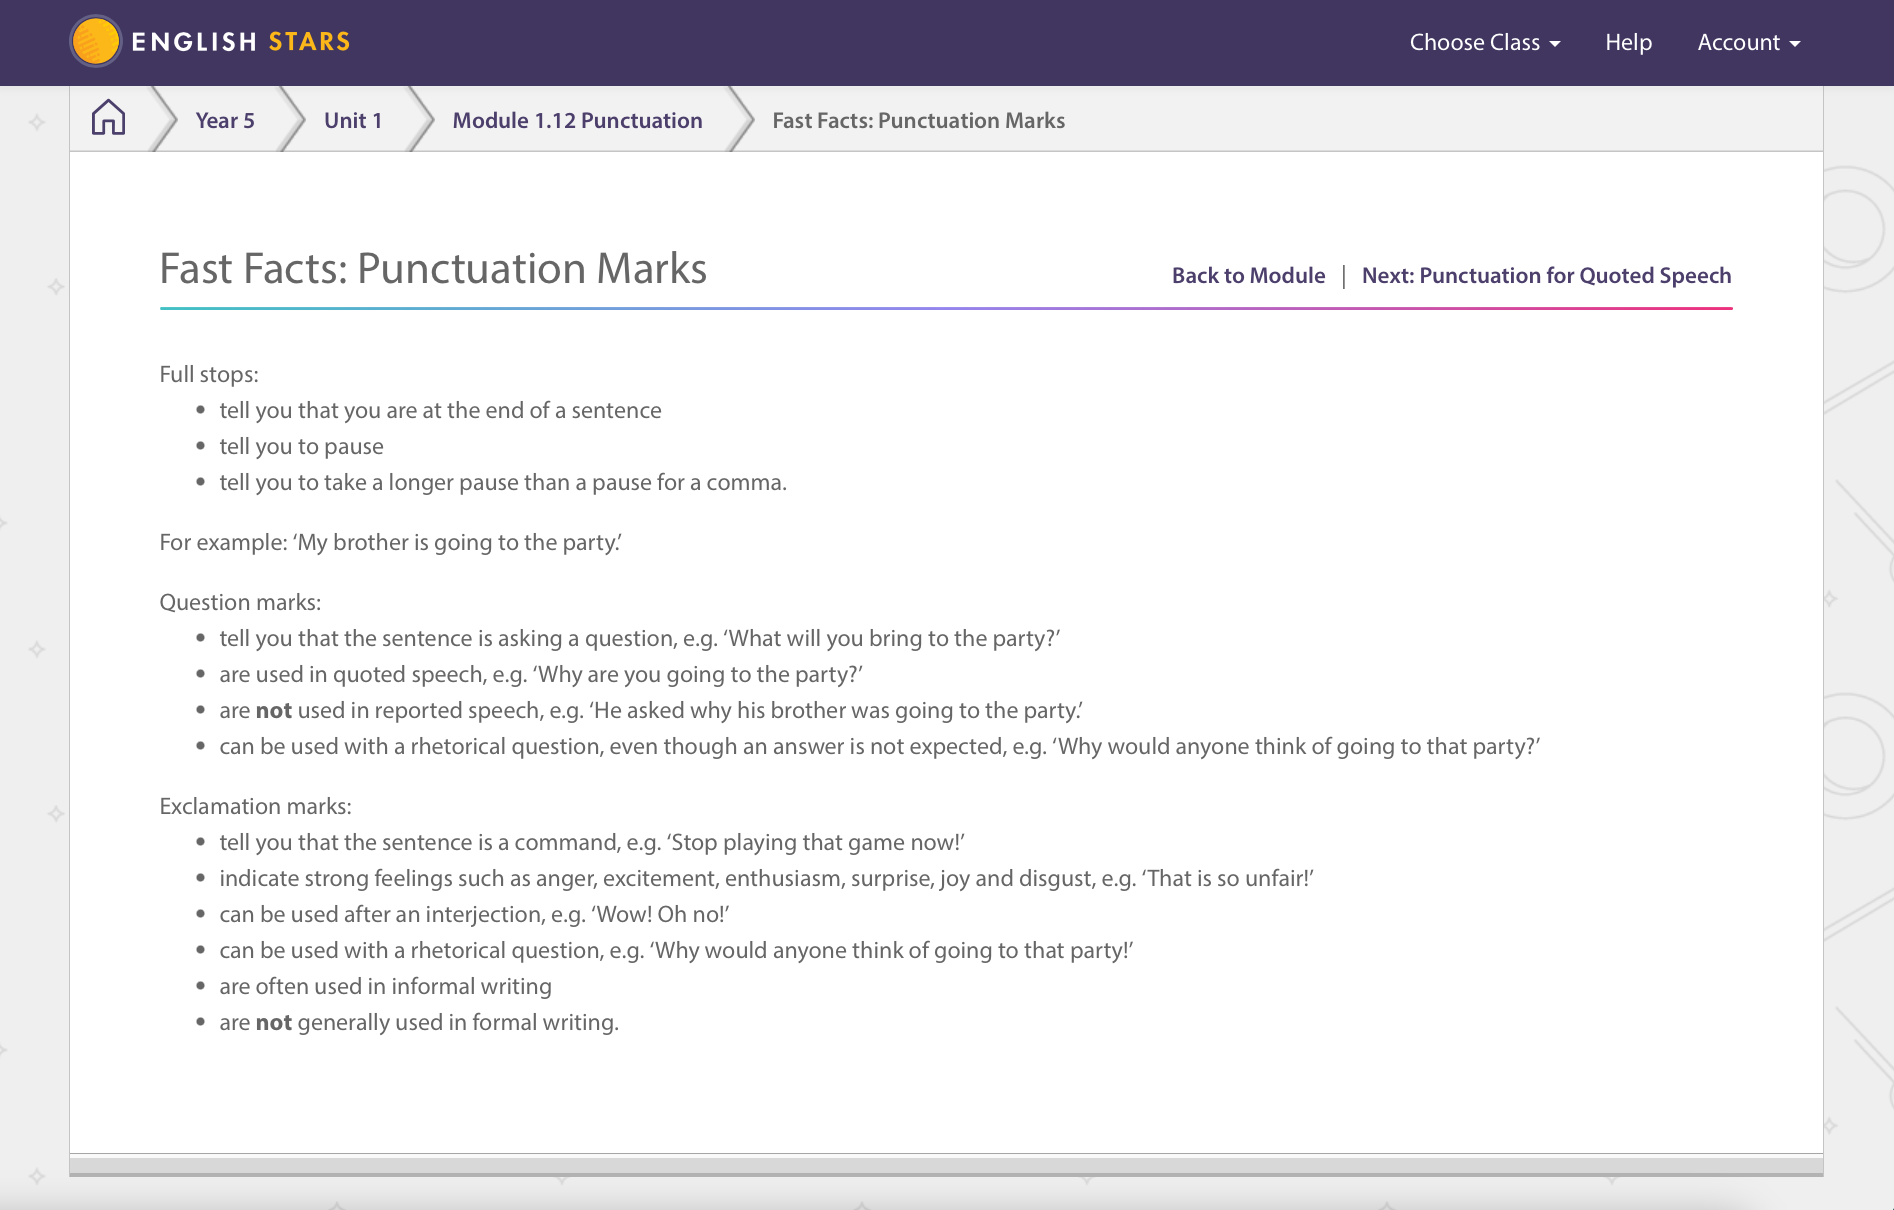
Task: Click the reported speech bullet 'He asked why'
Action: tap(651, 710)
